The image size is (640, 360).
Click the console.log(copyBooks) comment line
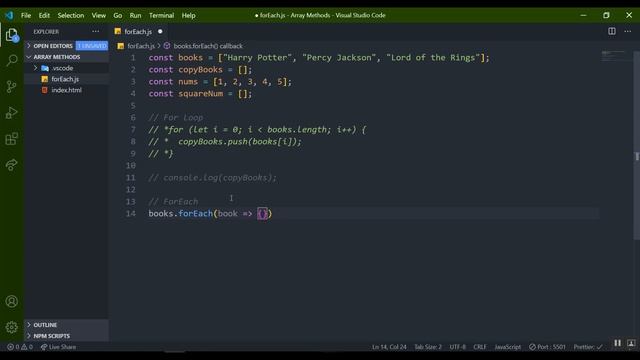tap(212, 178)
